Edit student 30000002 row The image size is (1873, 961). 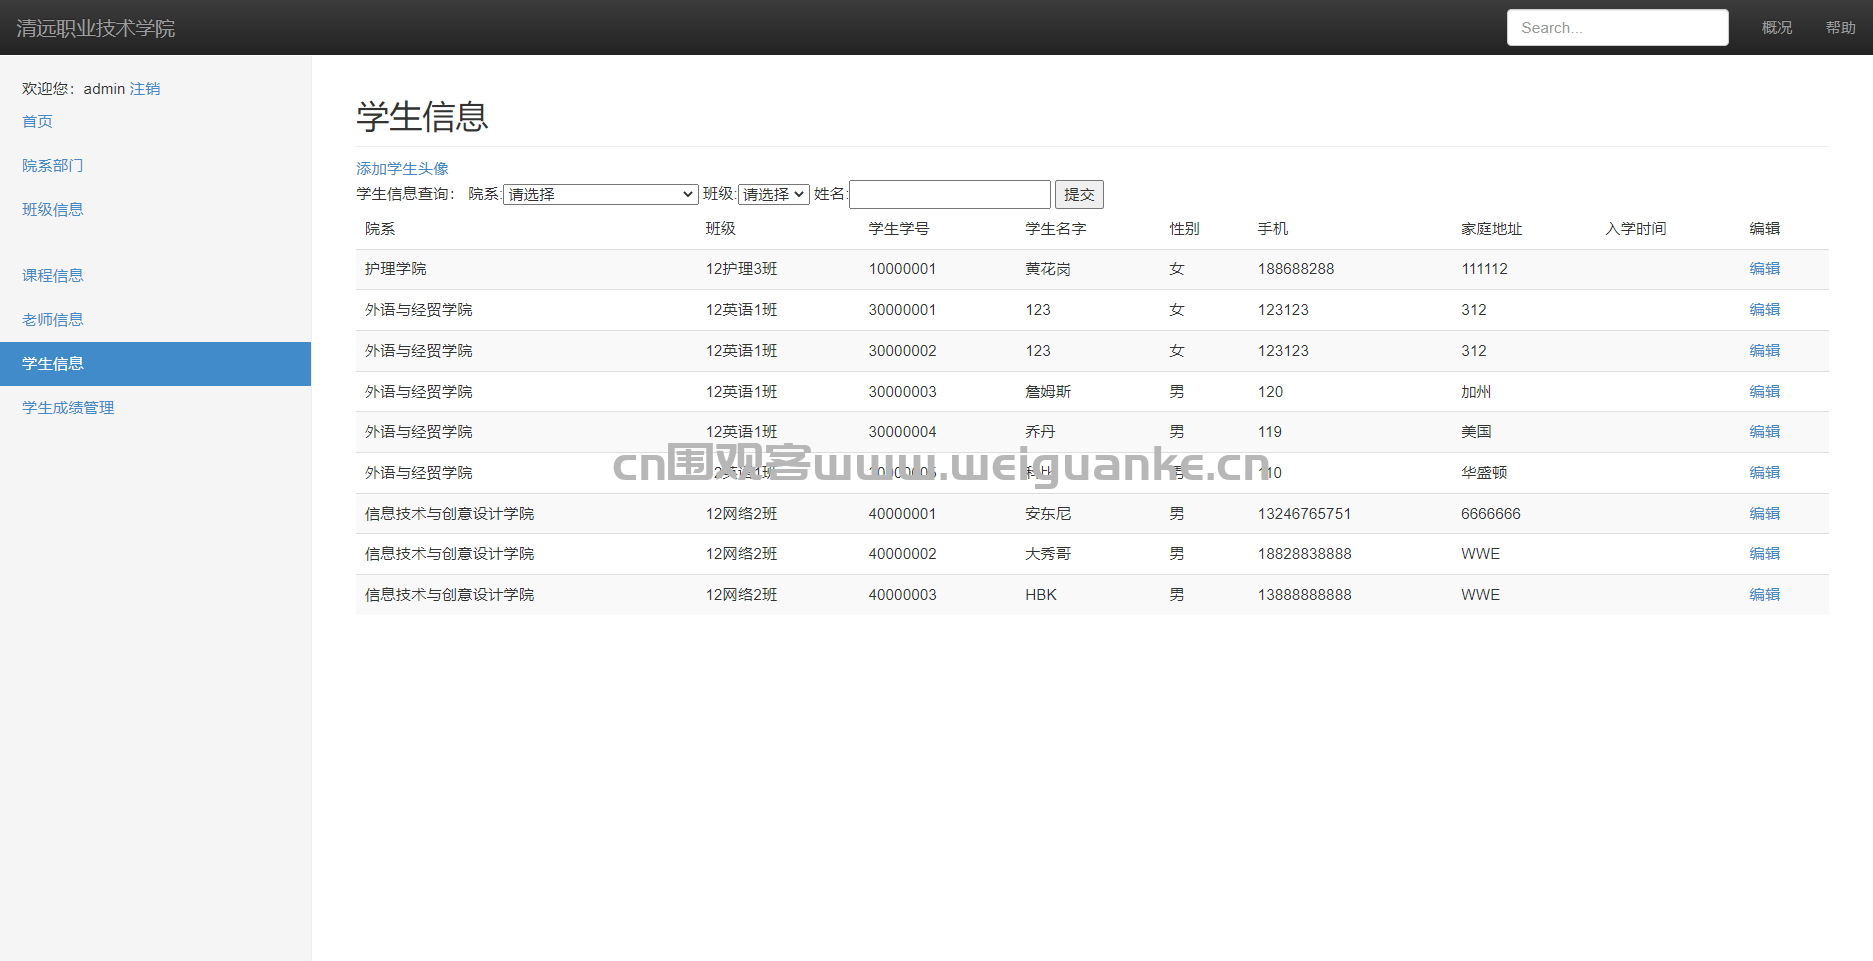click(1764, 350)
